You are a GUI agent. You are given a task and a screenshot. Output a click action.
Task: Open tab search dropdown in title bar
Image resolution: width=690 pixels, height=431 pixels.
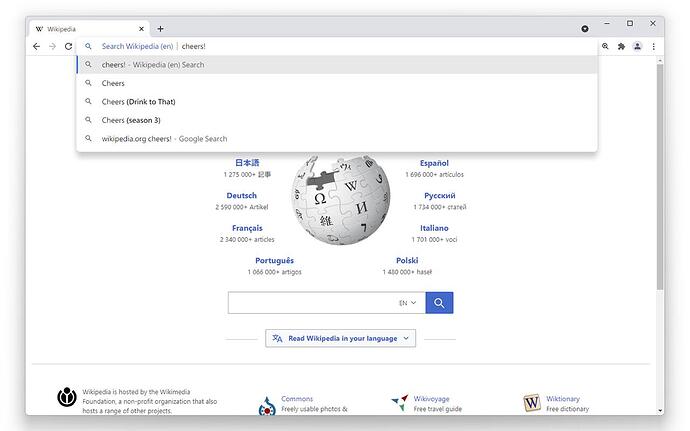(585, 29)
